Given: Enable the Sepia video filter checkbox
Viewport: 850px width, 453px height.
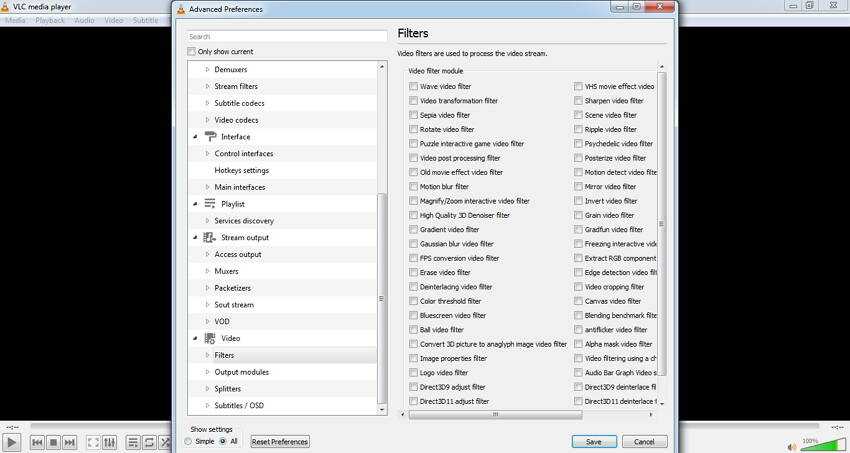Looking at the screenshot, I should pos(413,115).
